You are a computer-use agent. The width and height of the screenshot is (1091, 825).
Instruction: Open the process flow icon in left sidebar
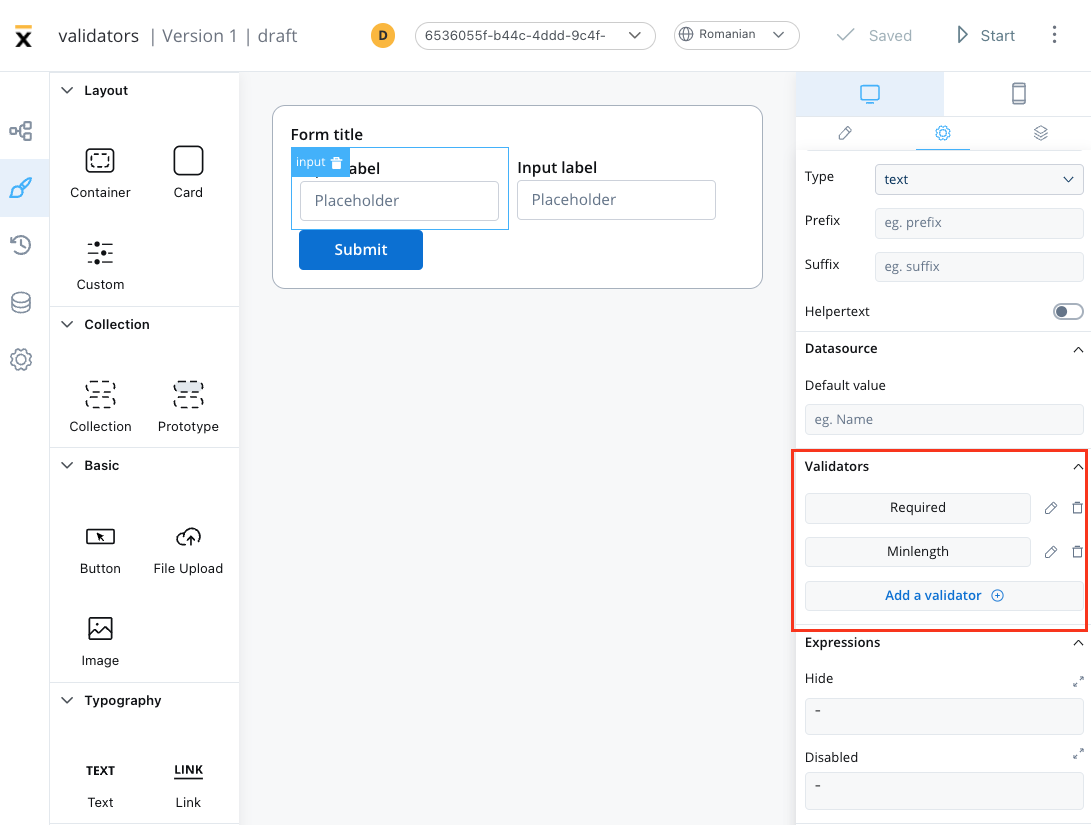21,131
